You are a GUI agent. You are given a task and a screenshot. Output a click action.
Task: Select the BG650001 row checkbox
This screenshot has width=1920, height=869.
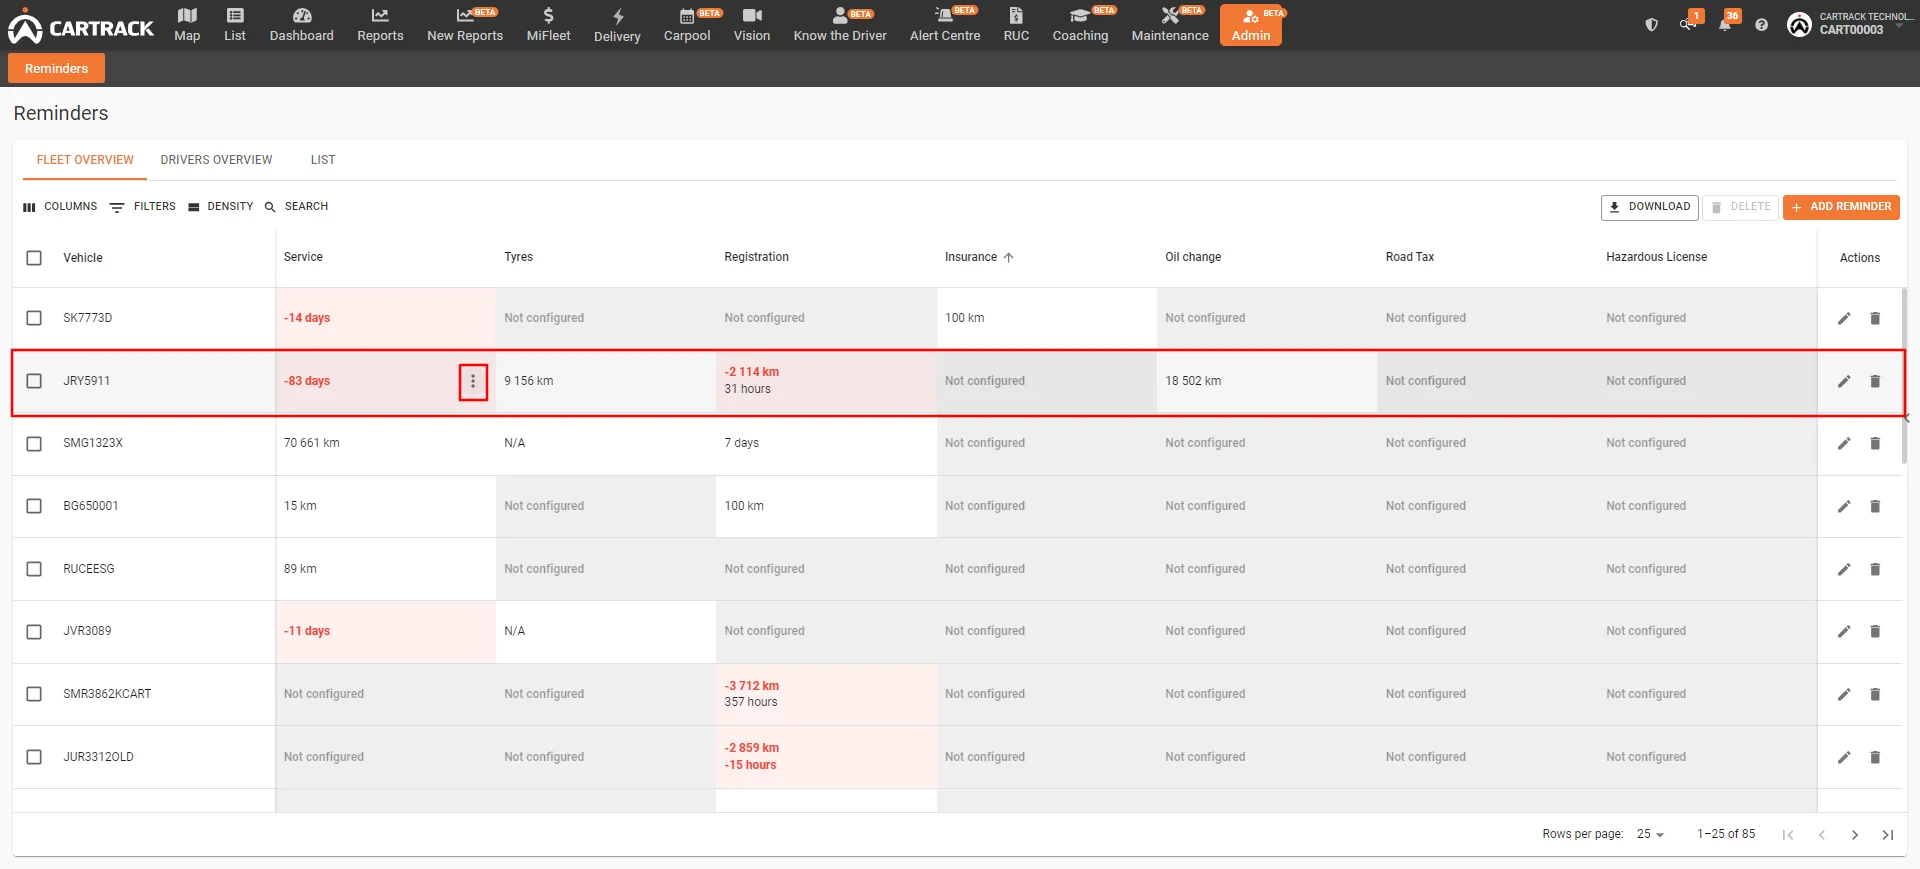click(x=34, y=506)
